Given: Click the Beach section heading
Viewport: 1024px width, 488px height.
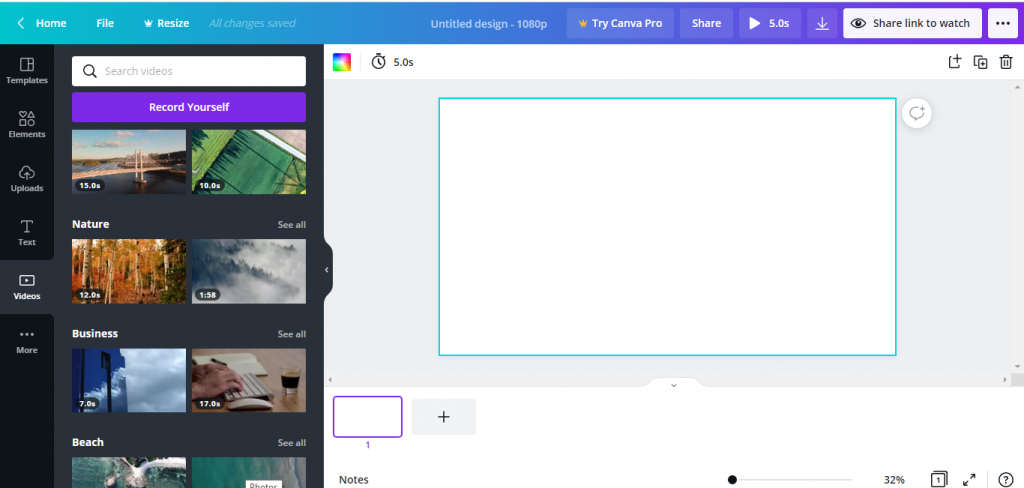Looking at the screenshot, I should [88, 442].
